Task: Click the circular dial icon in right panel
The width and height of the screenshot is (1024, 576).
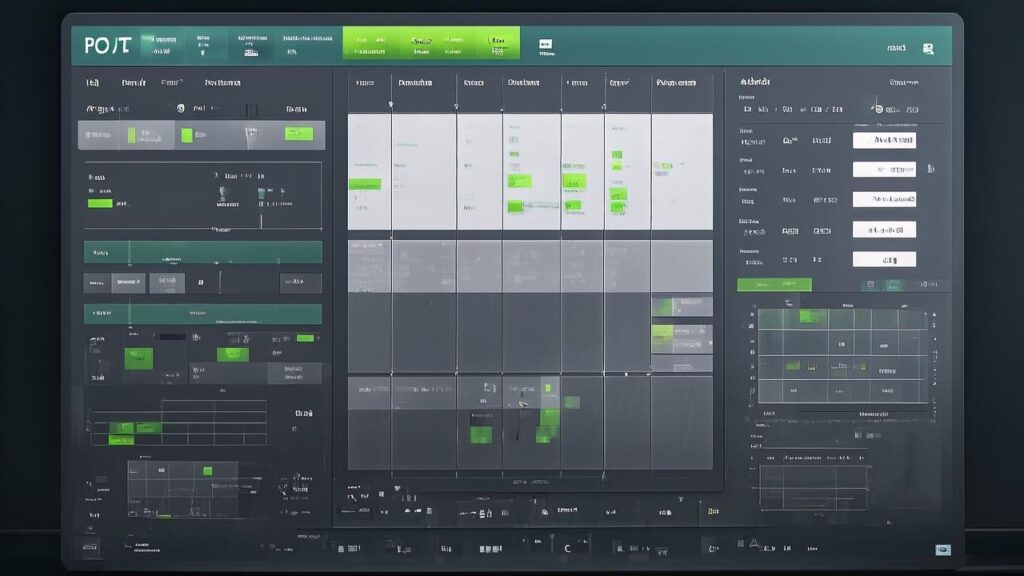Action: [x=875, y=108]
